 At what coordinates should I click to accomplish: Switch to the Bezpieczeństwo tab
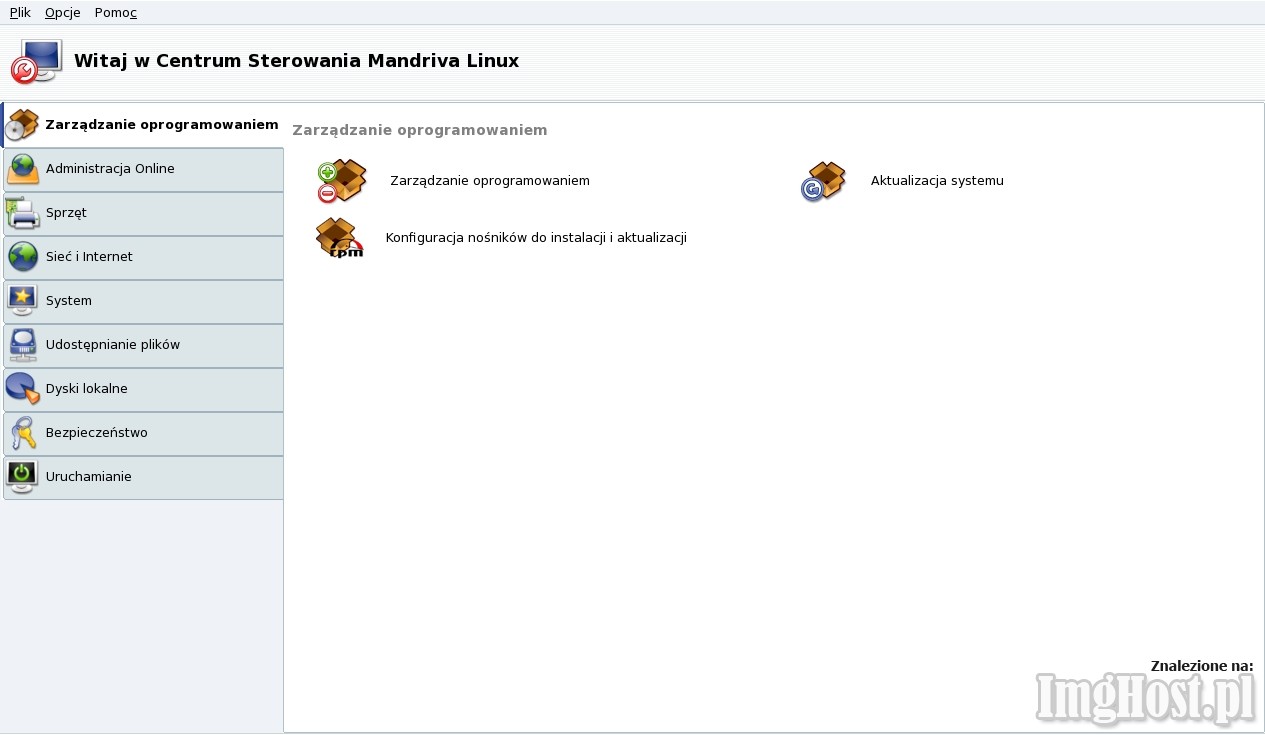click(x=143, y=433)
